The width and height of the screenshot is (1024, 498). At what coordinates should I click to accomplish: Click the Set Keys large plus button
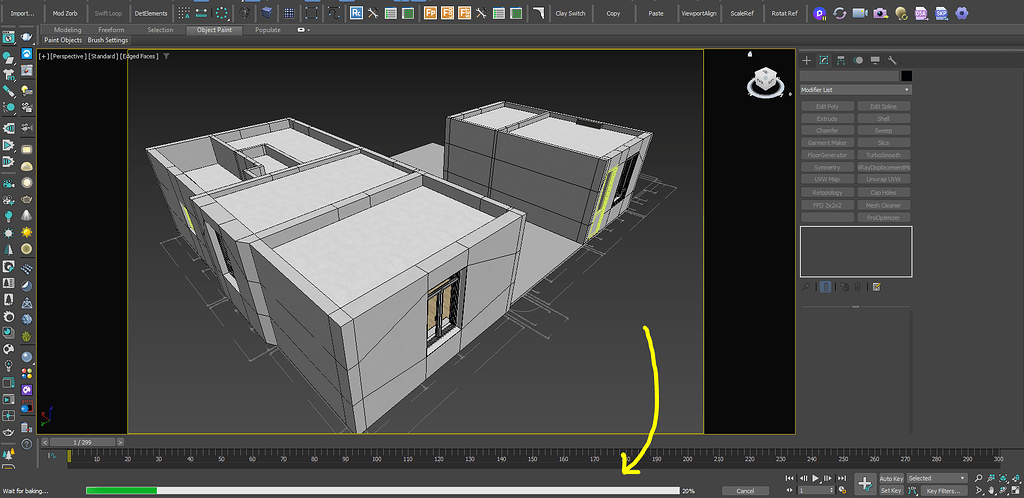click(x=865, y=484)
